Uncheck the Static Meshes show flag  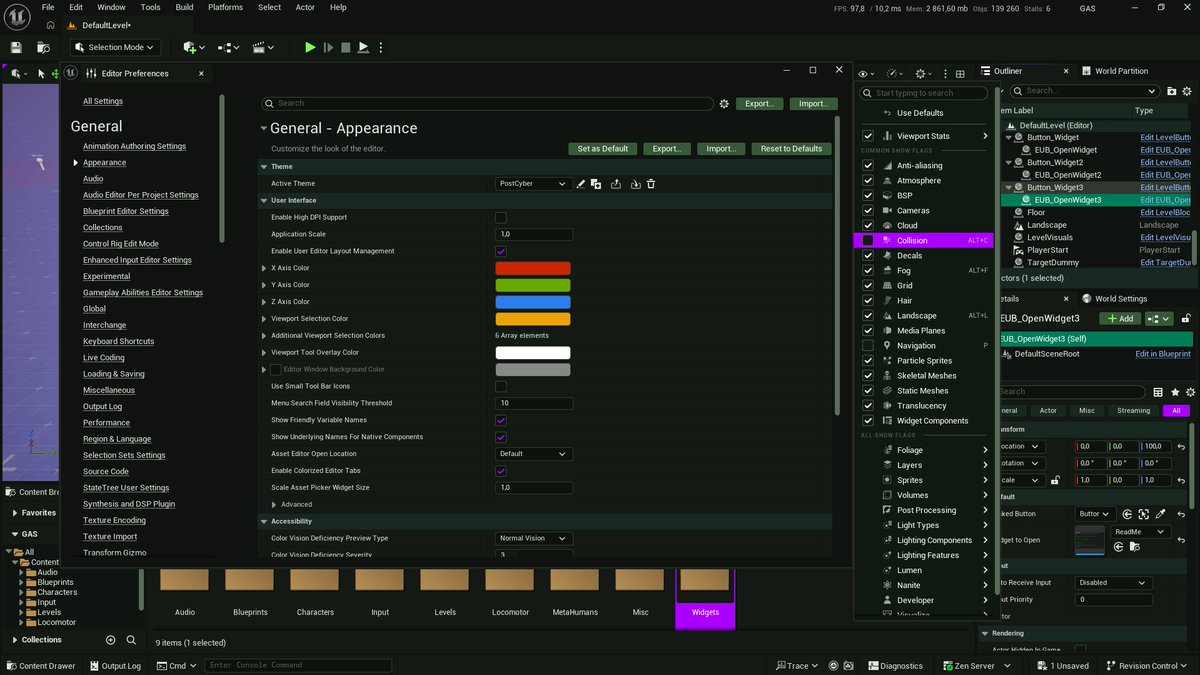pyautogui.click(x=868, y=390)
